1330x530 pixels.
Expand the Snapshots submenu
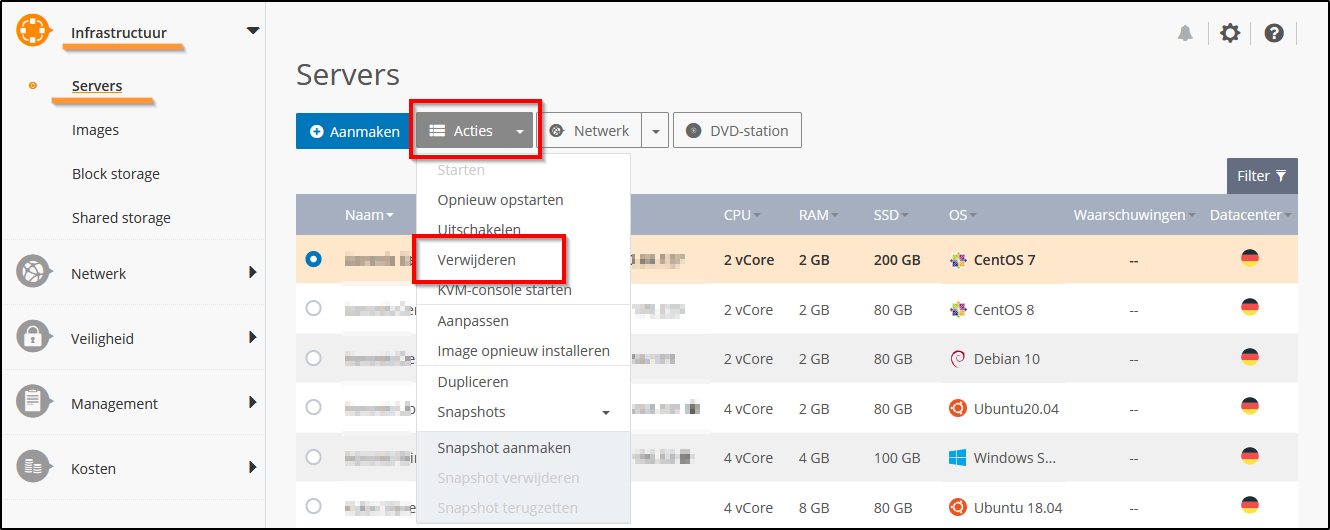[x=524, y=412]
